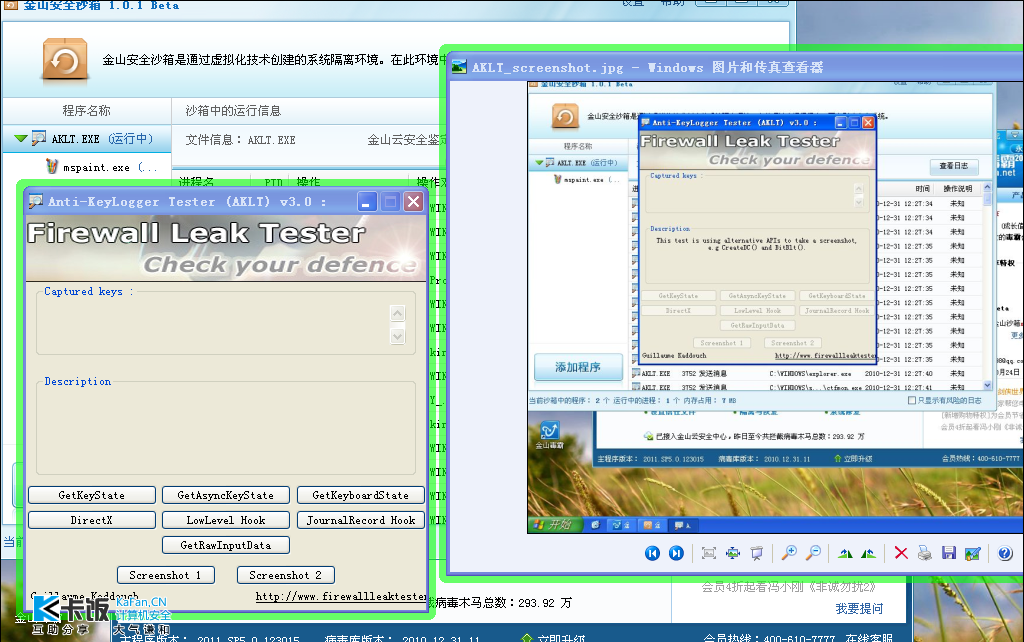Click the AKLT.EXE program icon in sandbox list
The image size is (1024, 642).
tap(39, 138)
